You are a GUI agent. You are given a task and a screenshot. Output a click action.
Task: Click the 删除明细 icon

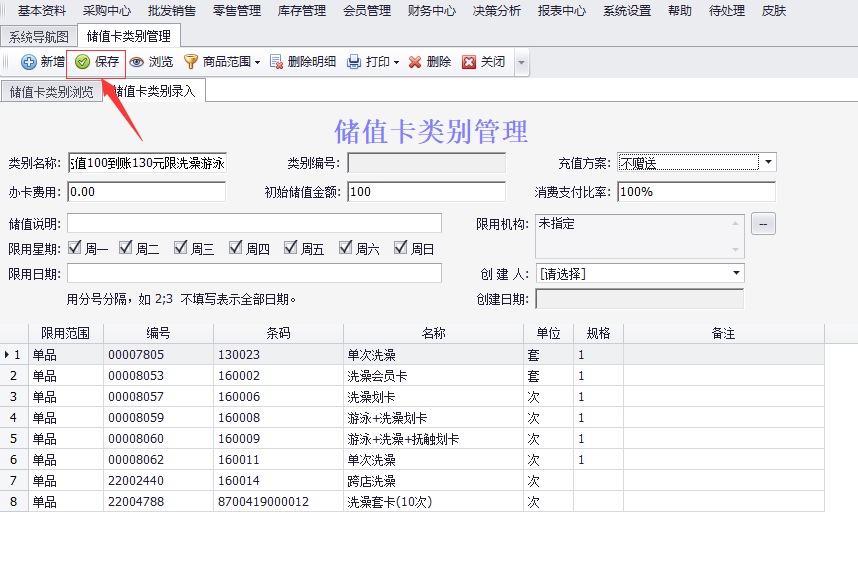[x=276, y=62]
